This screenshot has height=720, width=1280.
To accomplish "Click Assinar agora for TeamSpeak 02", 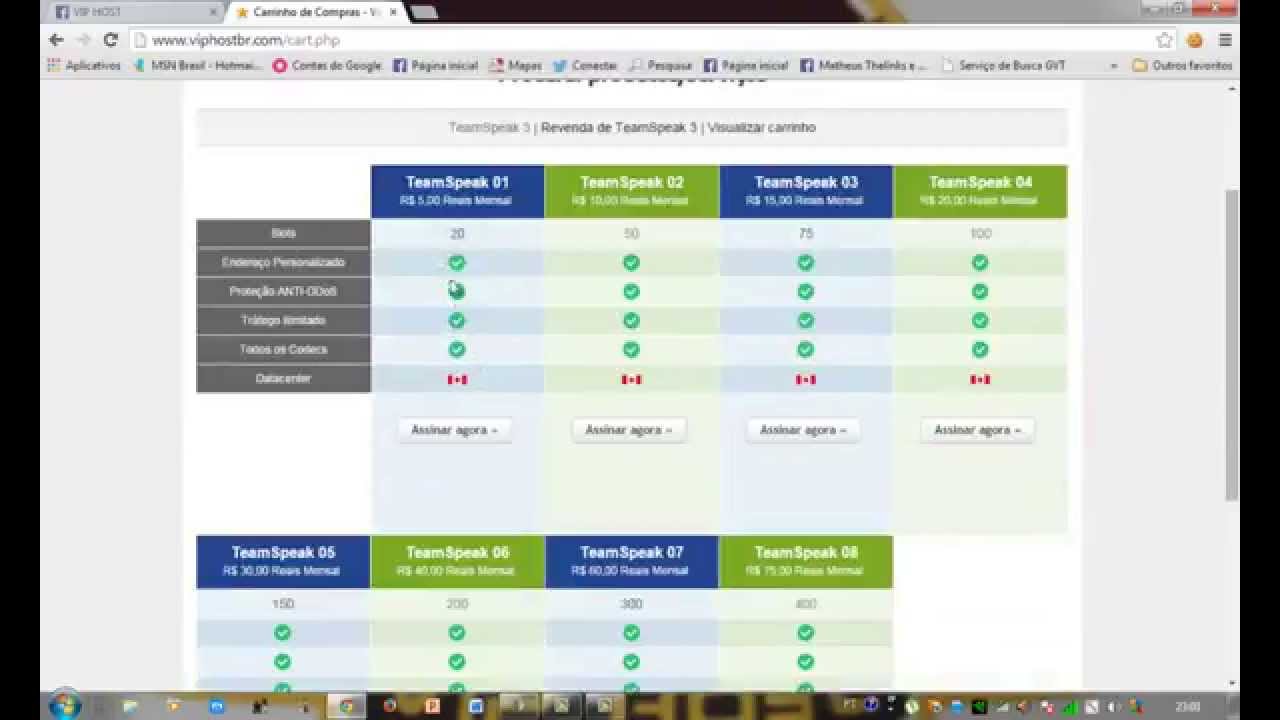I will tap(628, 430).
